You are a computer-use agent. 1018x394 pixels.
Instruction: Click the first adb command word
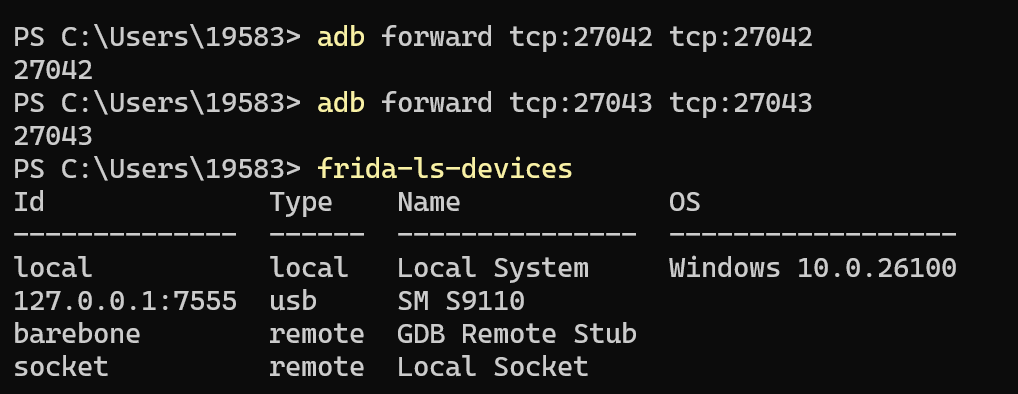(340, 36)
